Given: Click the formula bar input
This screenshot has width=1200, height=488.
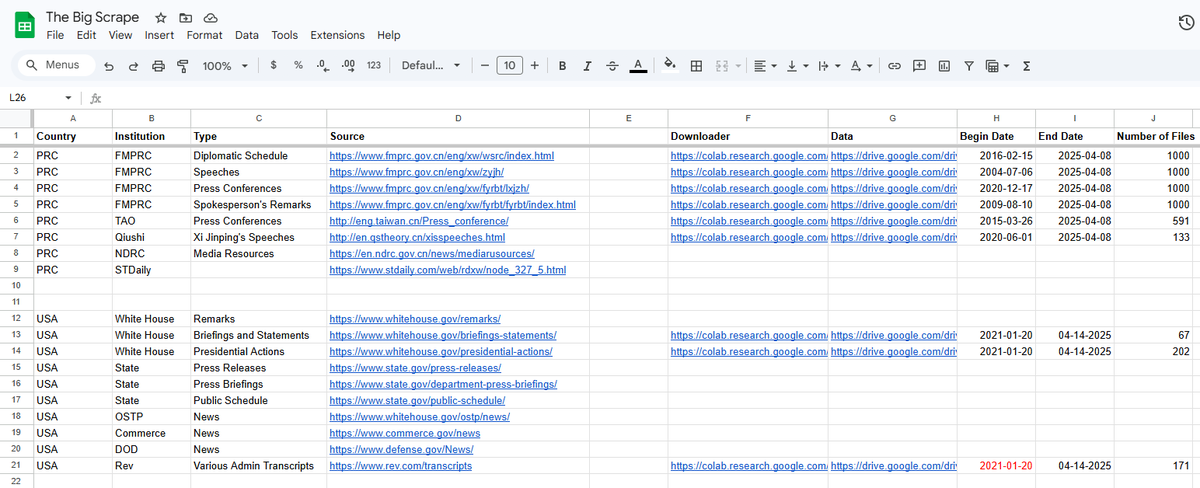Looking at the screenshot, I should pos(650,98).
